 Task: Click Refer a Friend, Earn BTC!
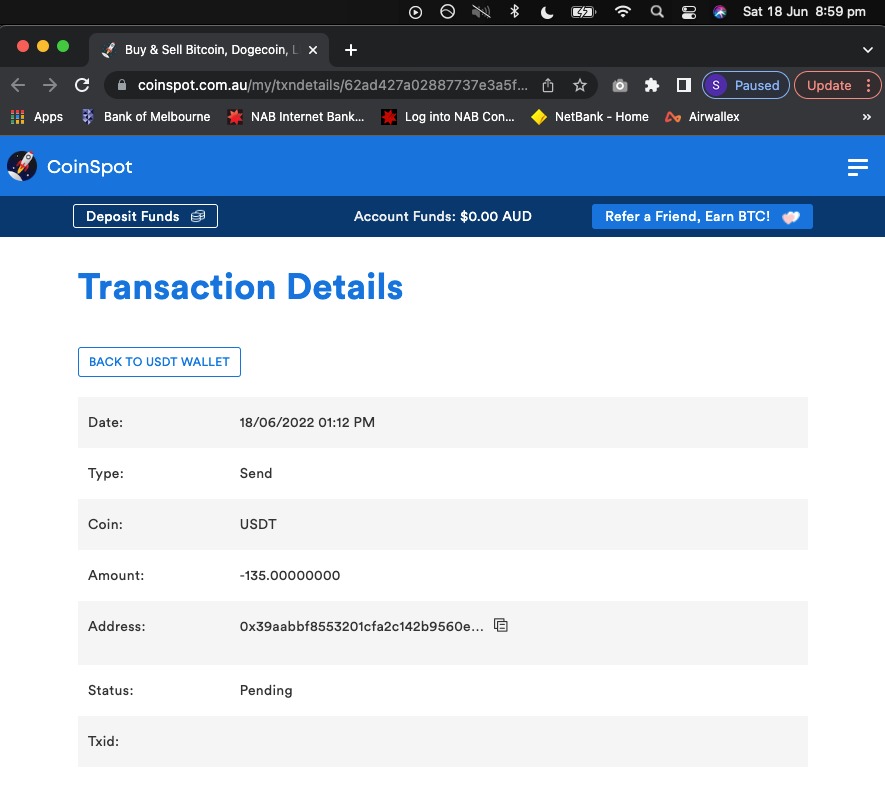(x=702, y=216)
